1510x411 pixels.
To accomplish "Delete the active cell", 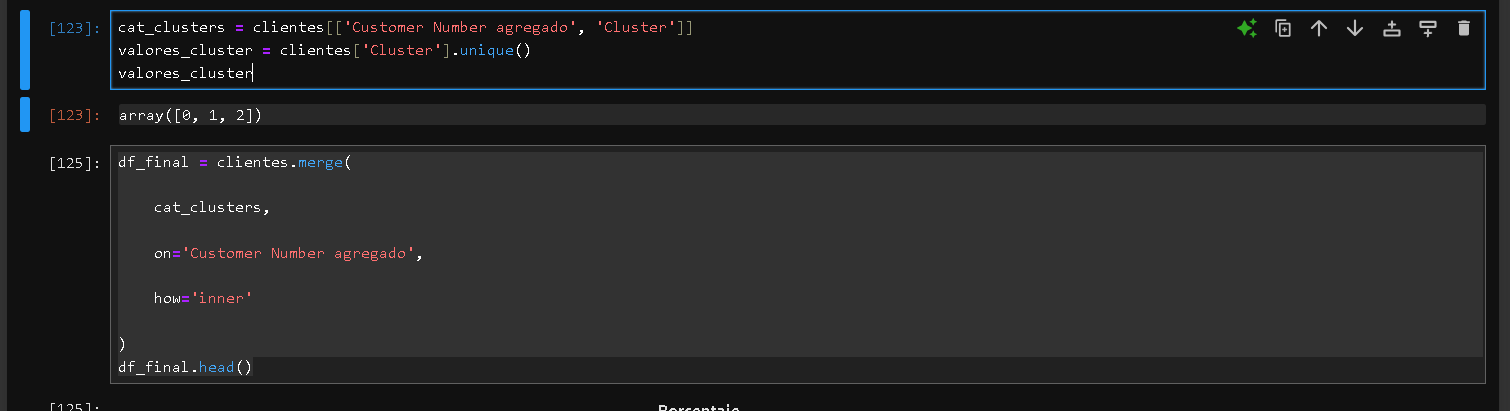I will [x=1464, y=28].
